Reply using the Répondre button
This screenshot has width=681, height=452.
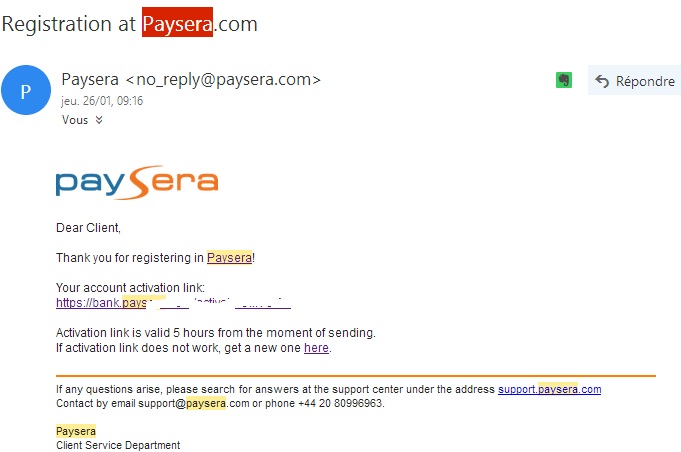click(x=635, y=81)
